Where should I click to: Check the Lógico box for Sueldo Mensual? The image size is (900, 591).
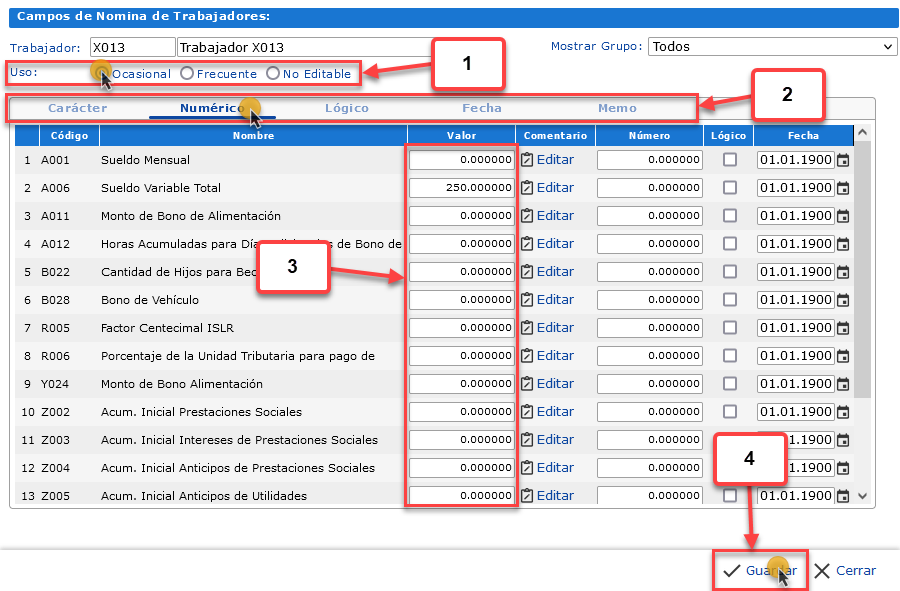730,160
